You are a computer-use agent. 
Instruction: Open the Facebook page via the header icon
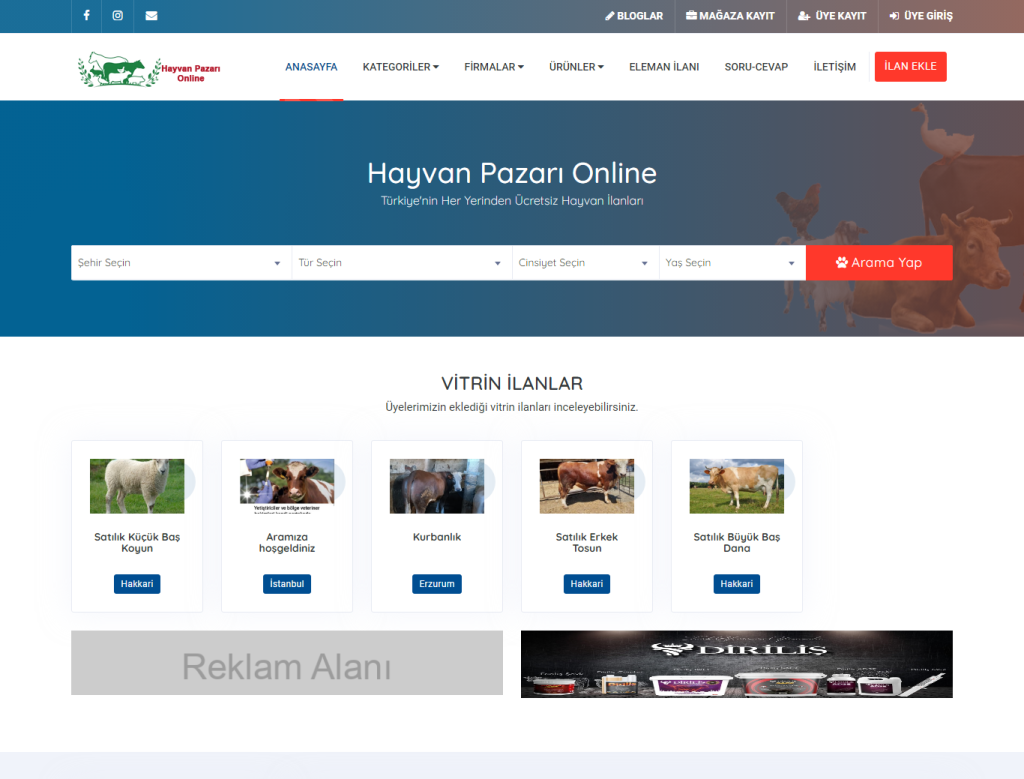[86, 16]
